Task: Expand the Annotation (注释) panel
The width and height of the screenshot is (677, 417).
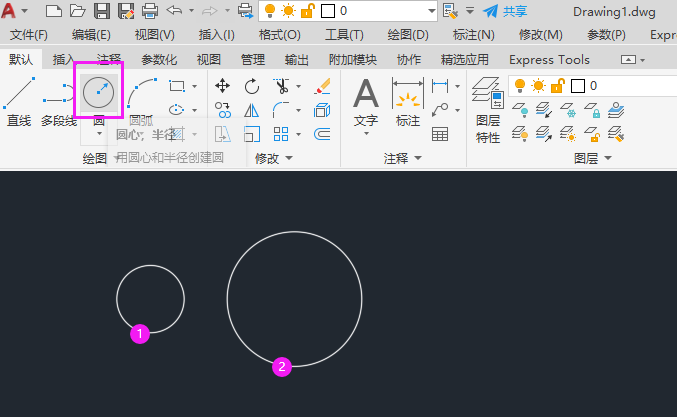Action: (402, 158)
